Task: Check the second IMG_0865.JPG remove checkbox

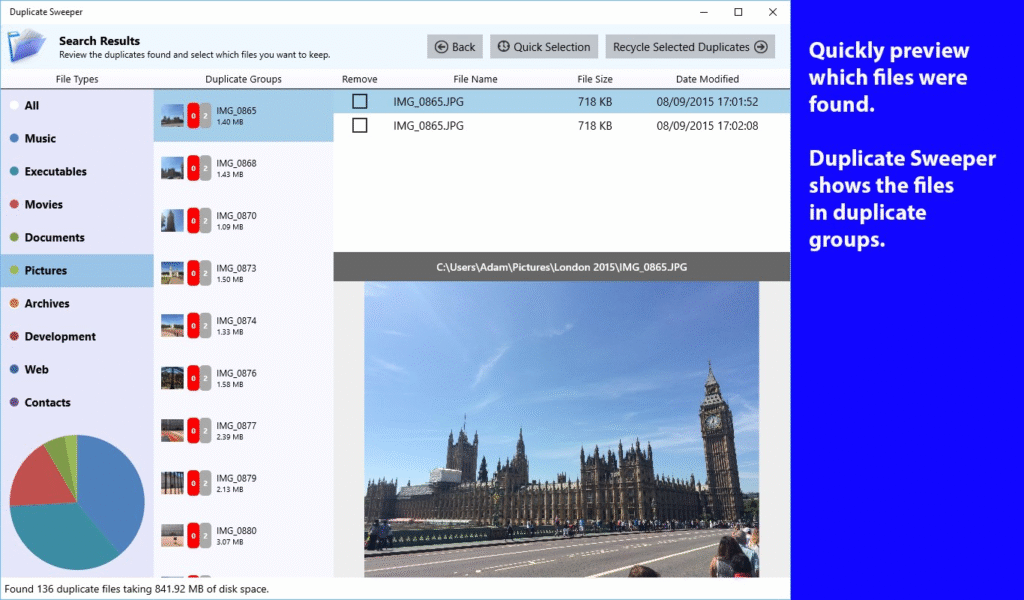Action: (x=360, y=125)
